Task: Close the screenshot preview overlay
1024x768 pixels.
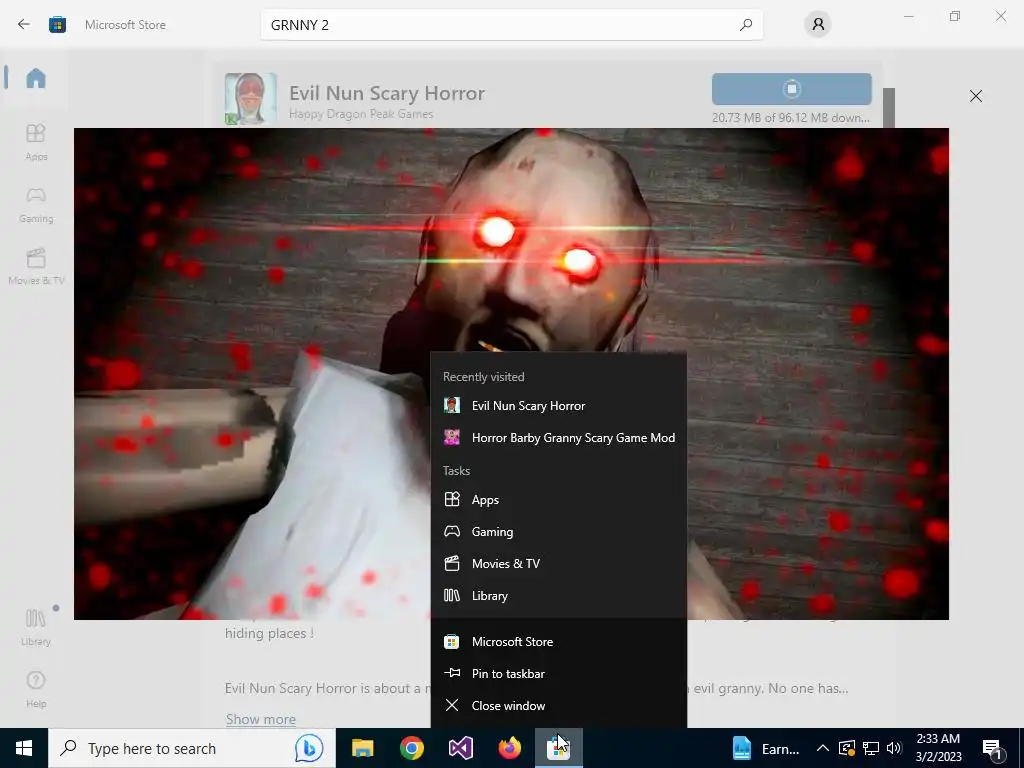Action: point(976,96)
